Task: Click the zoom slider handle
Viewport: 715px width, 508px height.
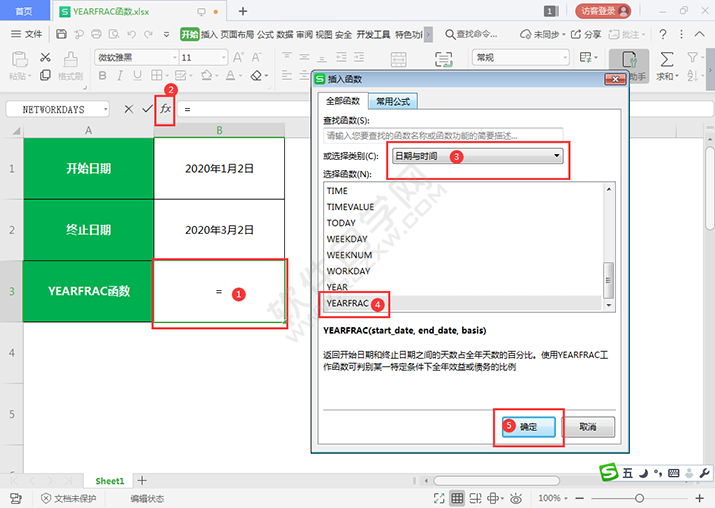Action: tap(639, 498)
